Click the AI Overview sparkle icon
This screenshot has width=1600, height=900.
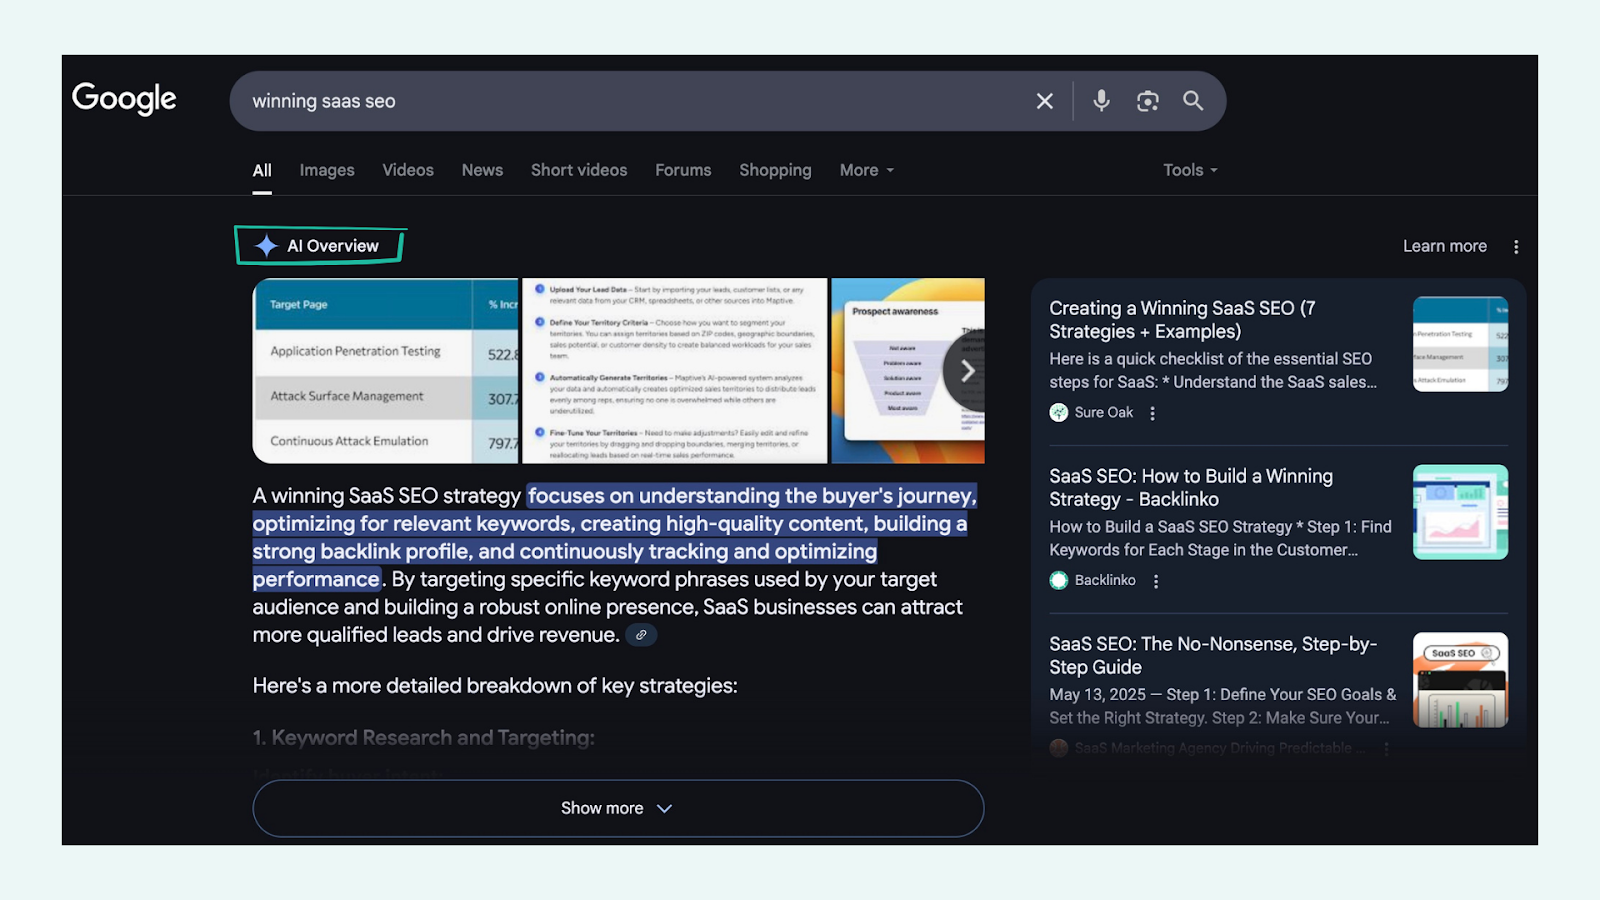point(265,245)
